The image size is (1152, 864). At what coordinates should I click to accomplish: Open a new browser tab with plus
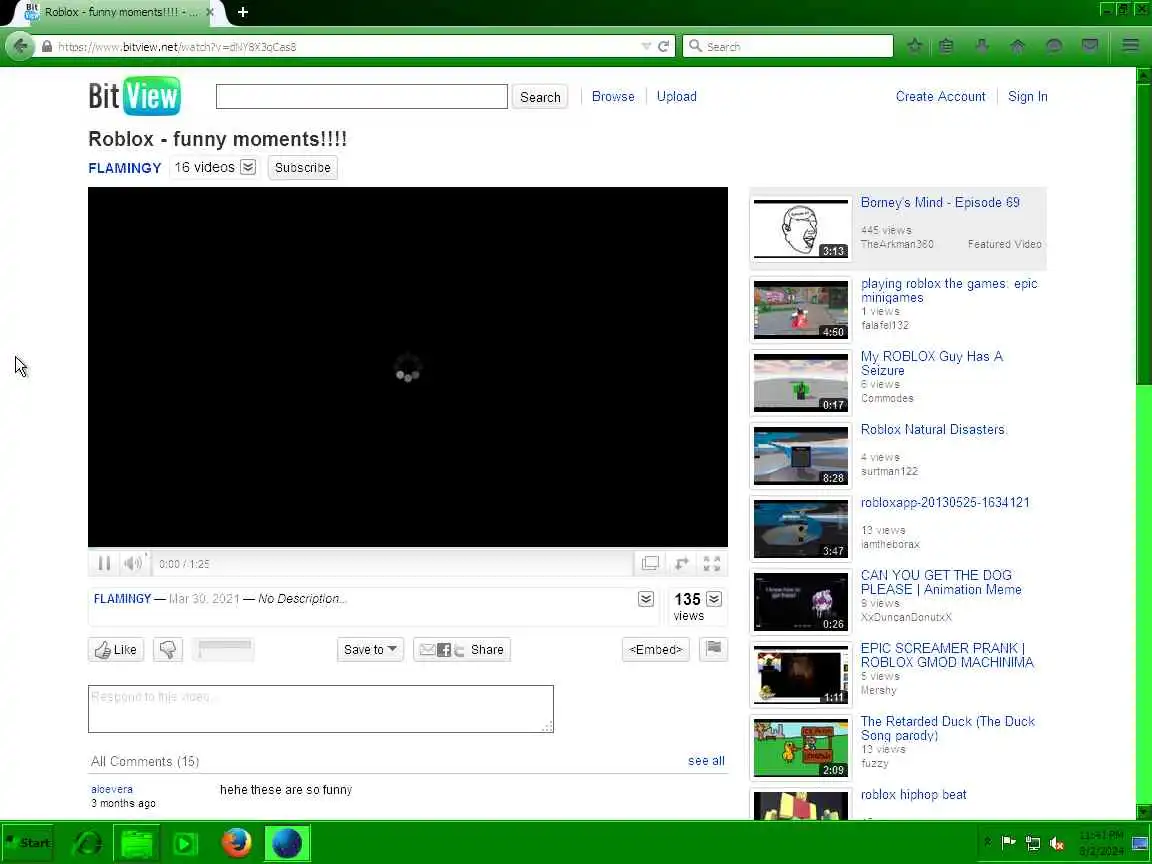click(x=242, y=12)
